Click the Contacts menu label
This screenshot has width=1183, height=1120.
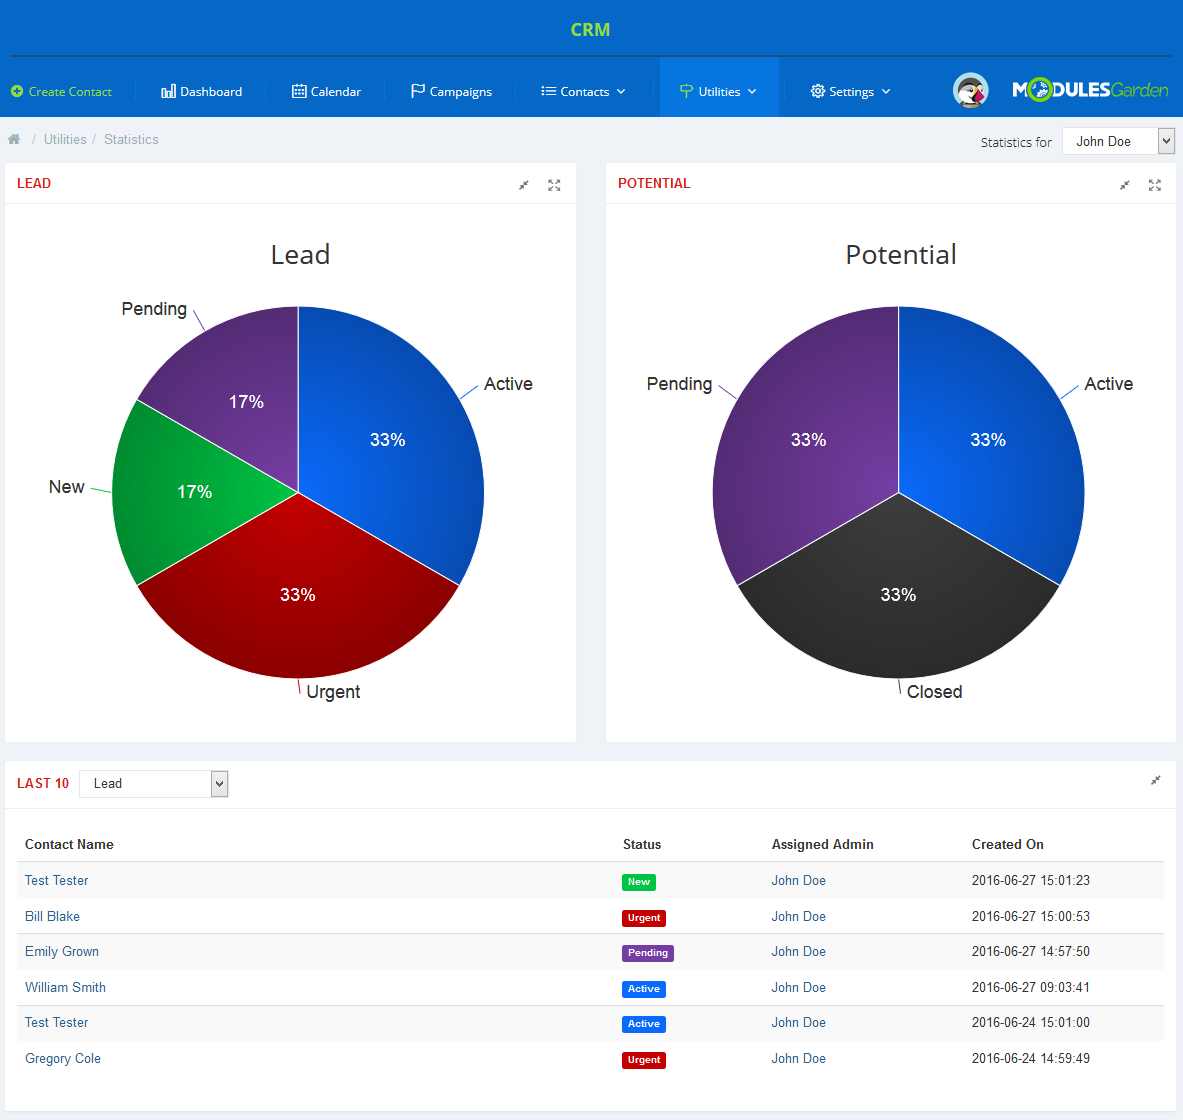(585, 91)
